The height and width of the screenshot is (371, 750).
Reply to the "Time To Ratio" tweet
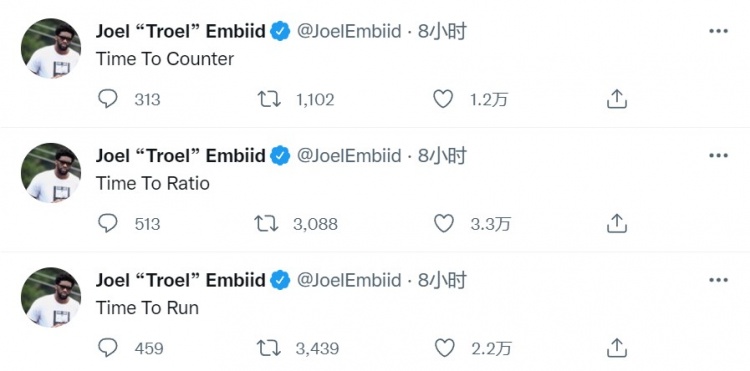[x=108, y=223]
